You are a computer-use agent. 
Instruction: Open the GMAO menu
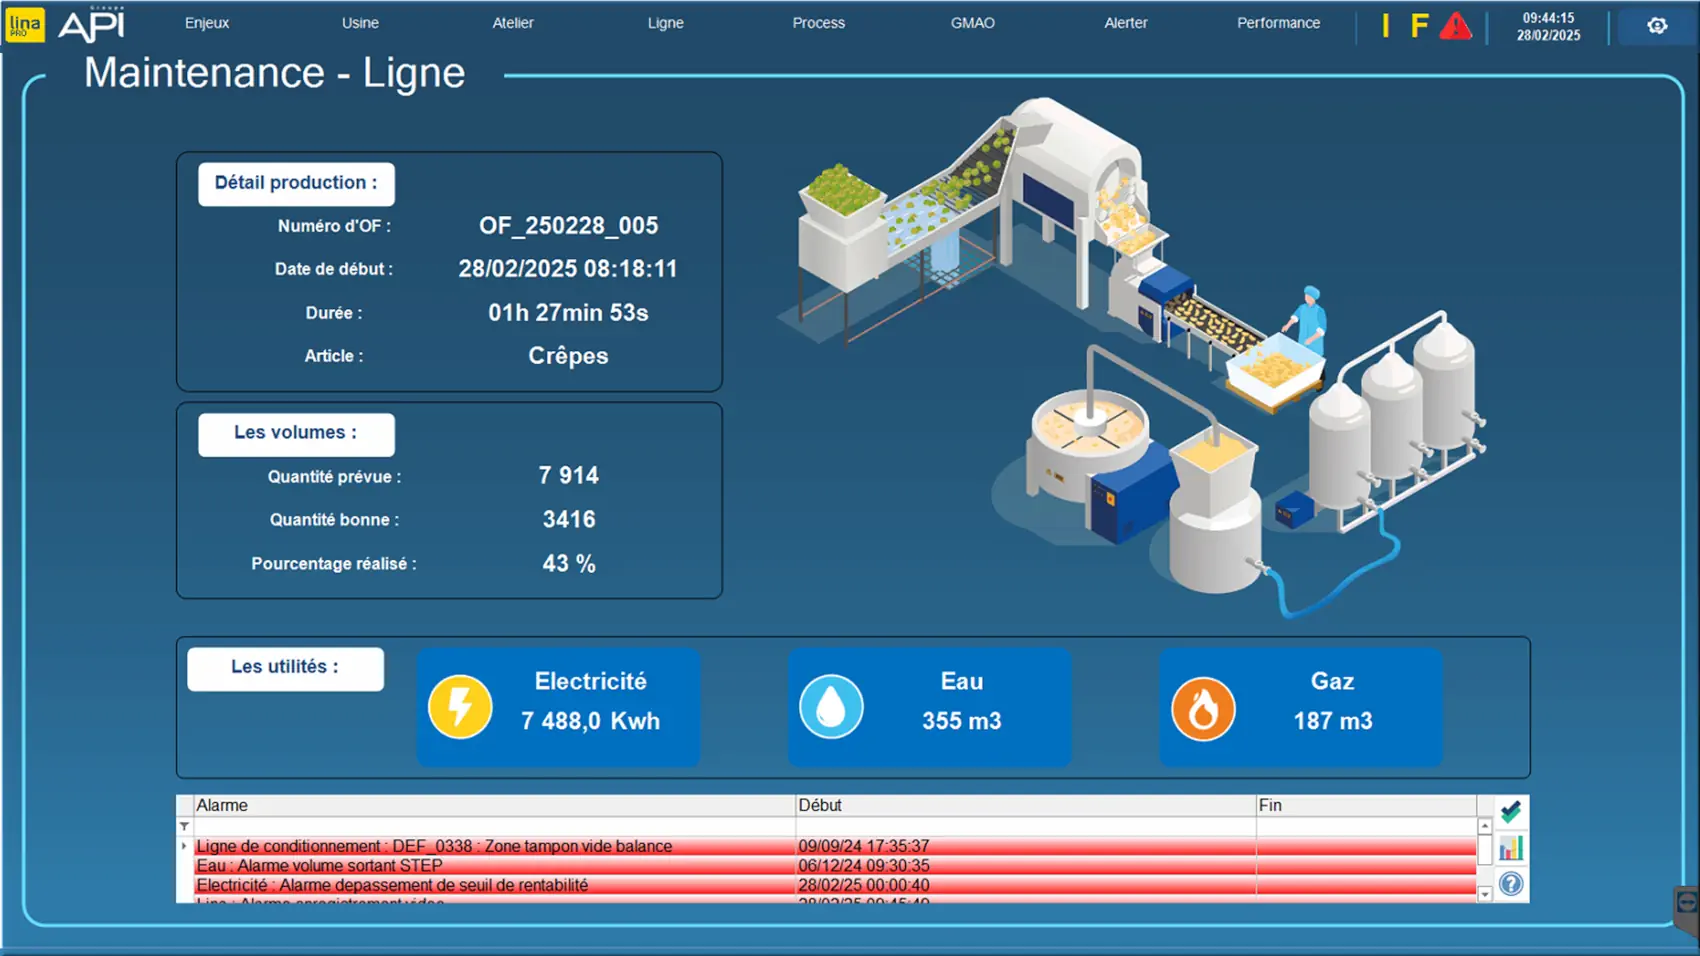pos(972,23)
